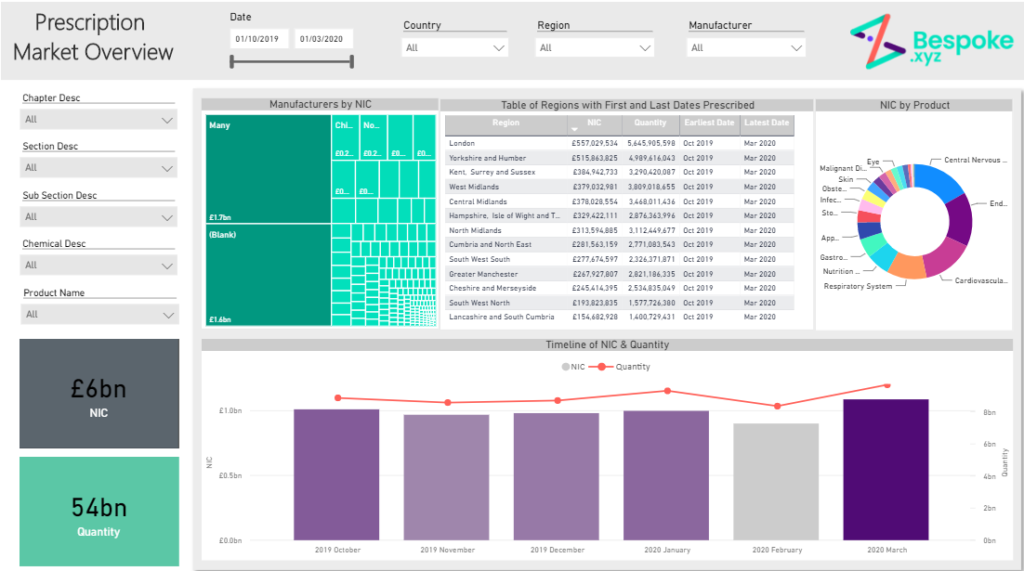Click London's NIC value £557,029,534

pyautogui.click(x=594, y=143)
